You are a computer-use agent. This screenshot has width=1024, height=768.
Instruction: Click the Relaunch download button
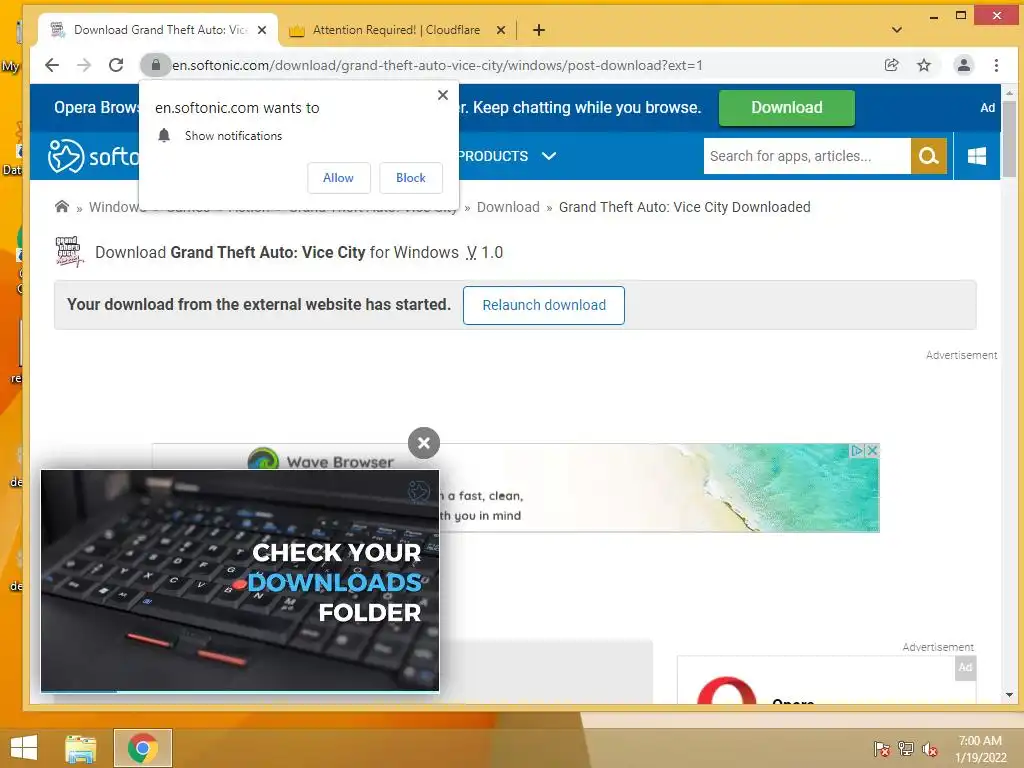[543, 305]
